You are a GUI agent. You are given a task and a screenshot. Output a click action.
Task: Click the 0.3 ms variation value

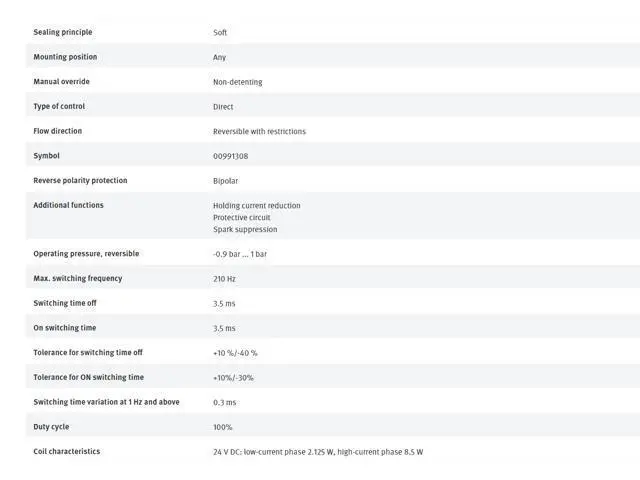coord(224,402)
